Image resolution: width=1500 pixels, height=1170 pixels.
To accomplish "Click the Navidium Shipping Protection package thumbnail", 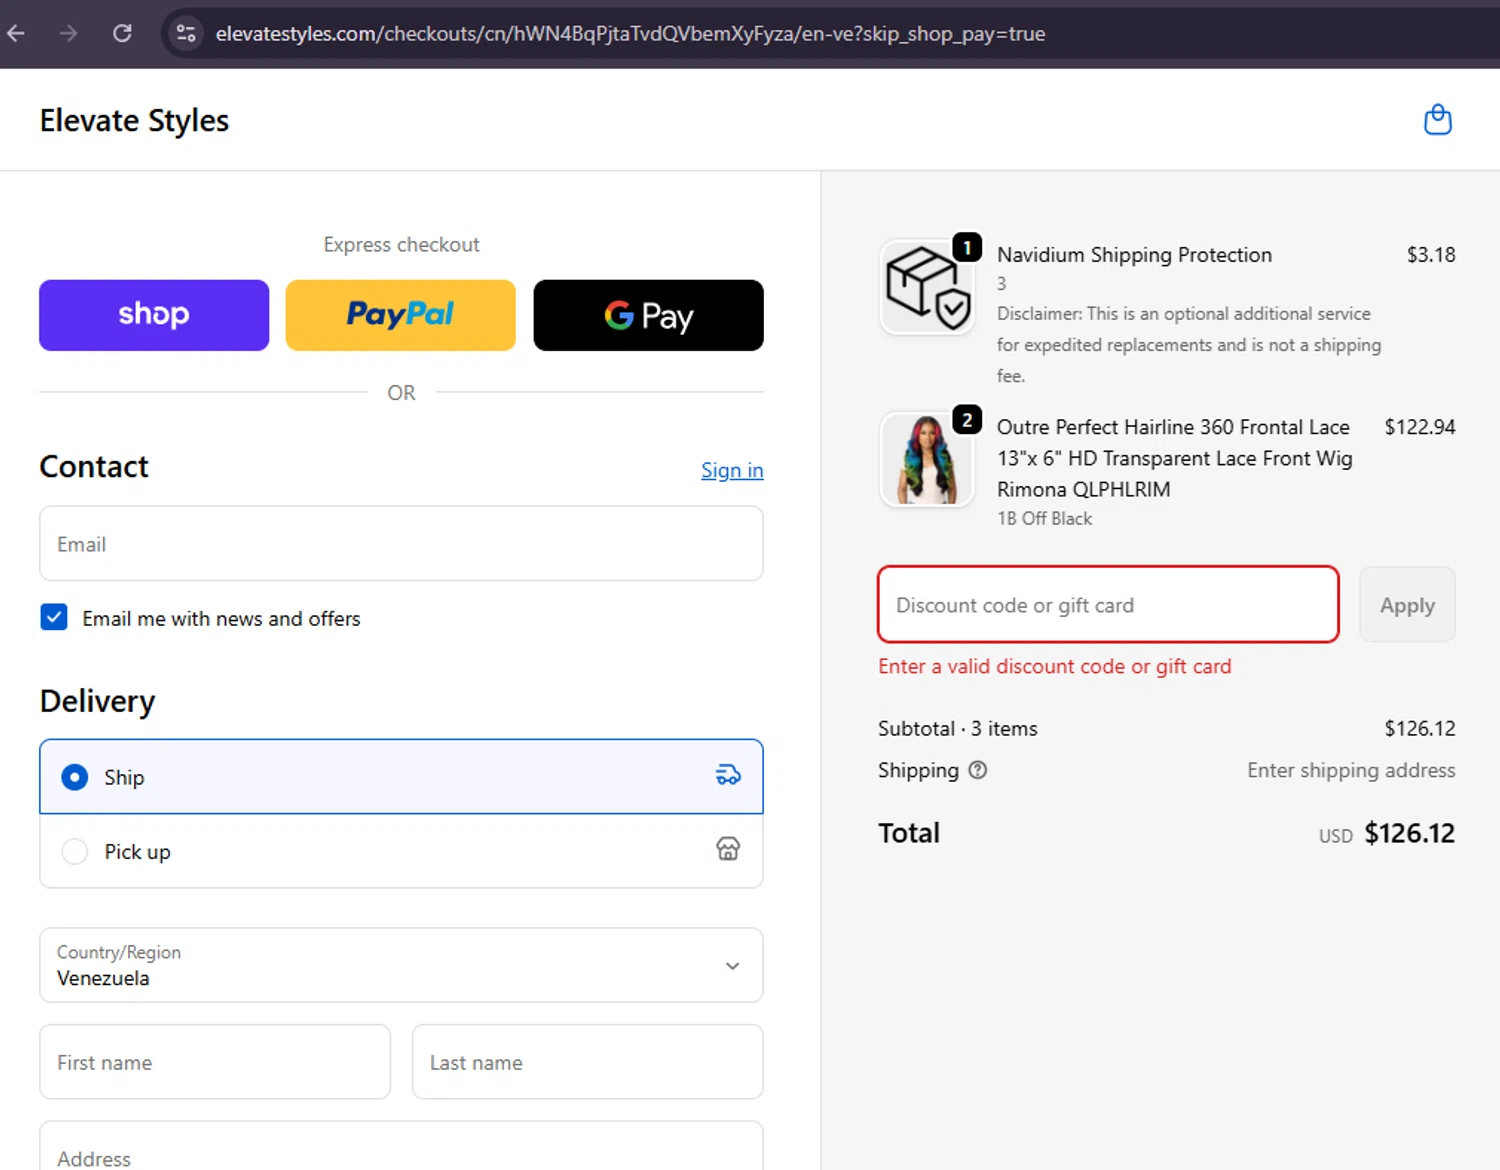I will (927, 287).
